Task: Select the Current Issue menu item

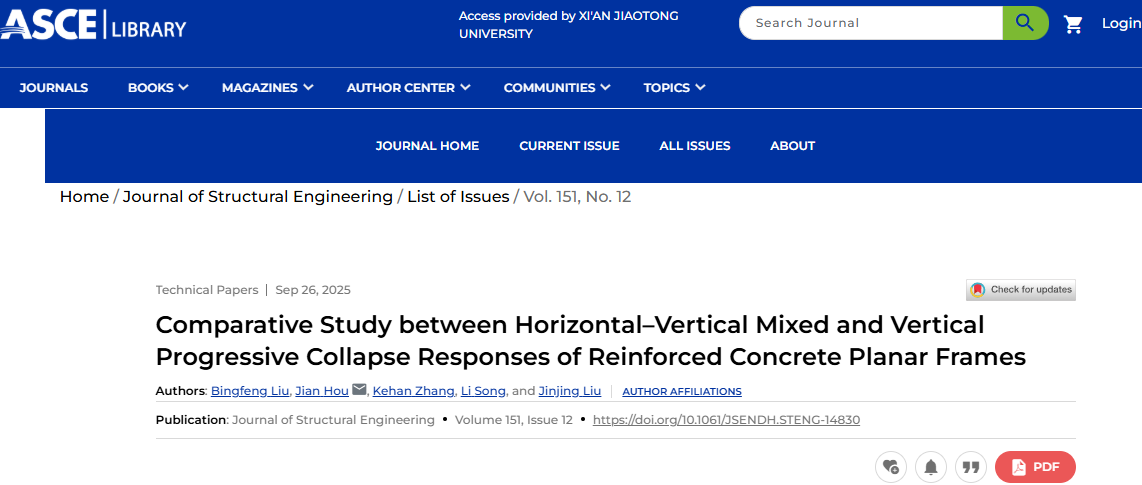Action: coord(569,146)
